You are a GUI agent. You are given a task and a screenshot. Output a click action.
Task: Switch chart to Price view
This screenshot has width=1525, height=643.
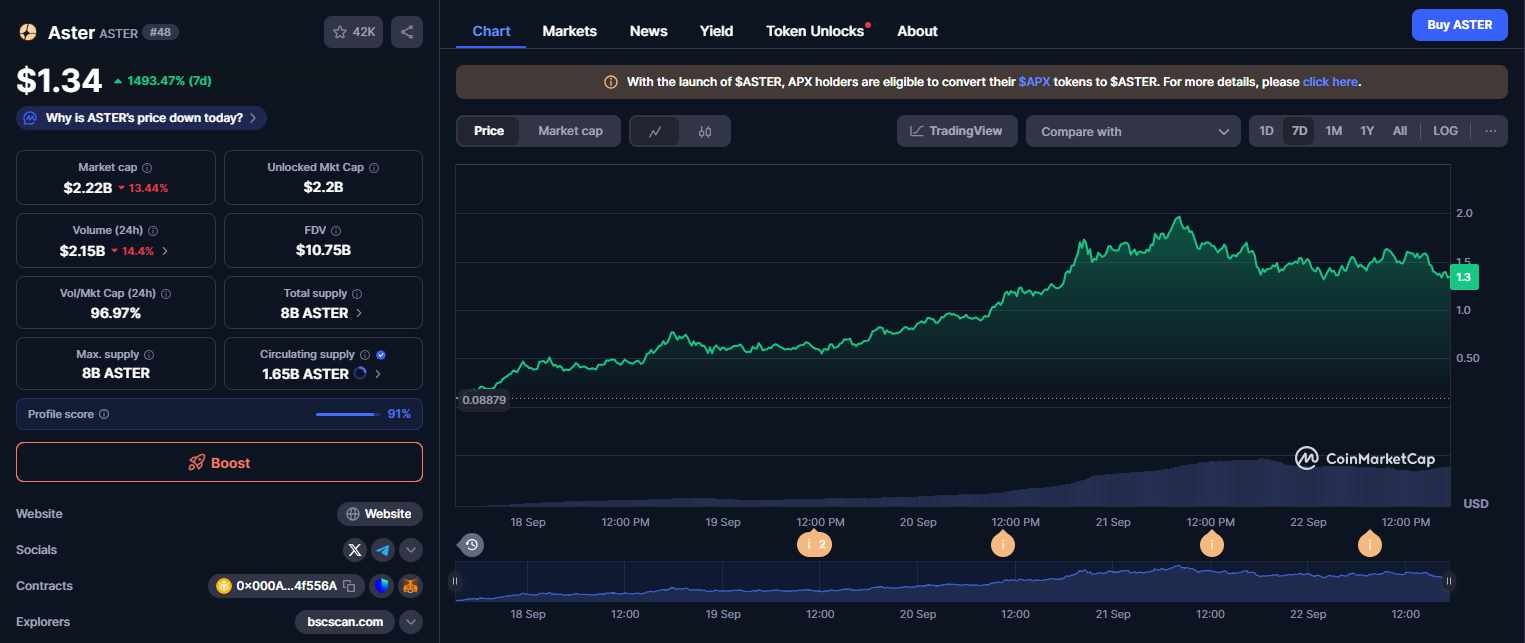(489, 131)
